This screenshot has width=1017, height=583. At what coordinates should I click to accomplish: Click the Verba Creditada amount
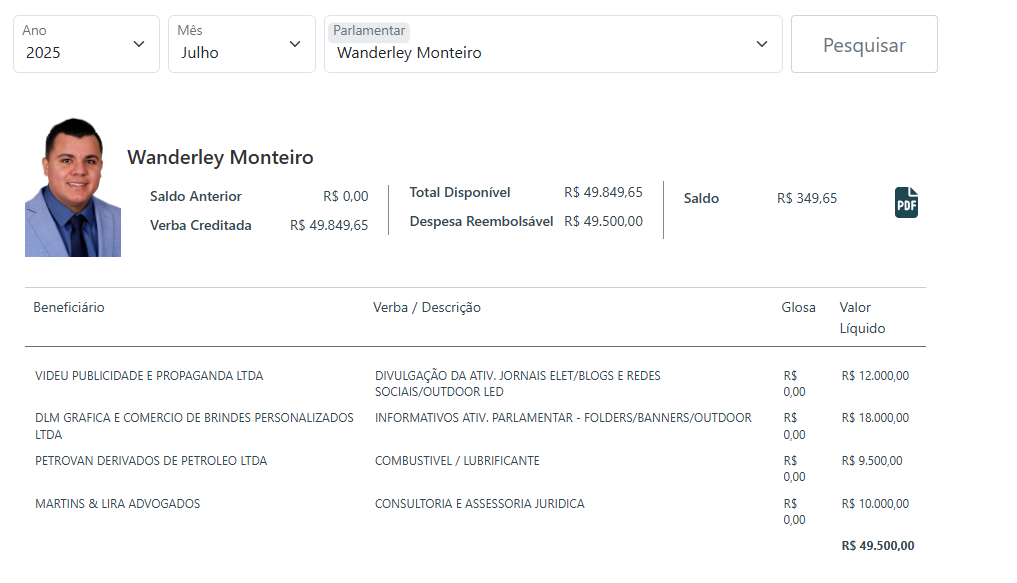coord(328,225)
